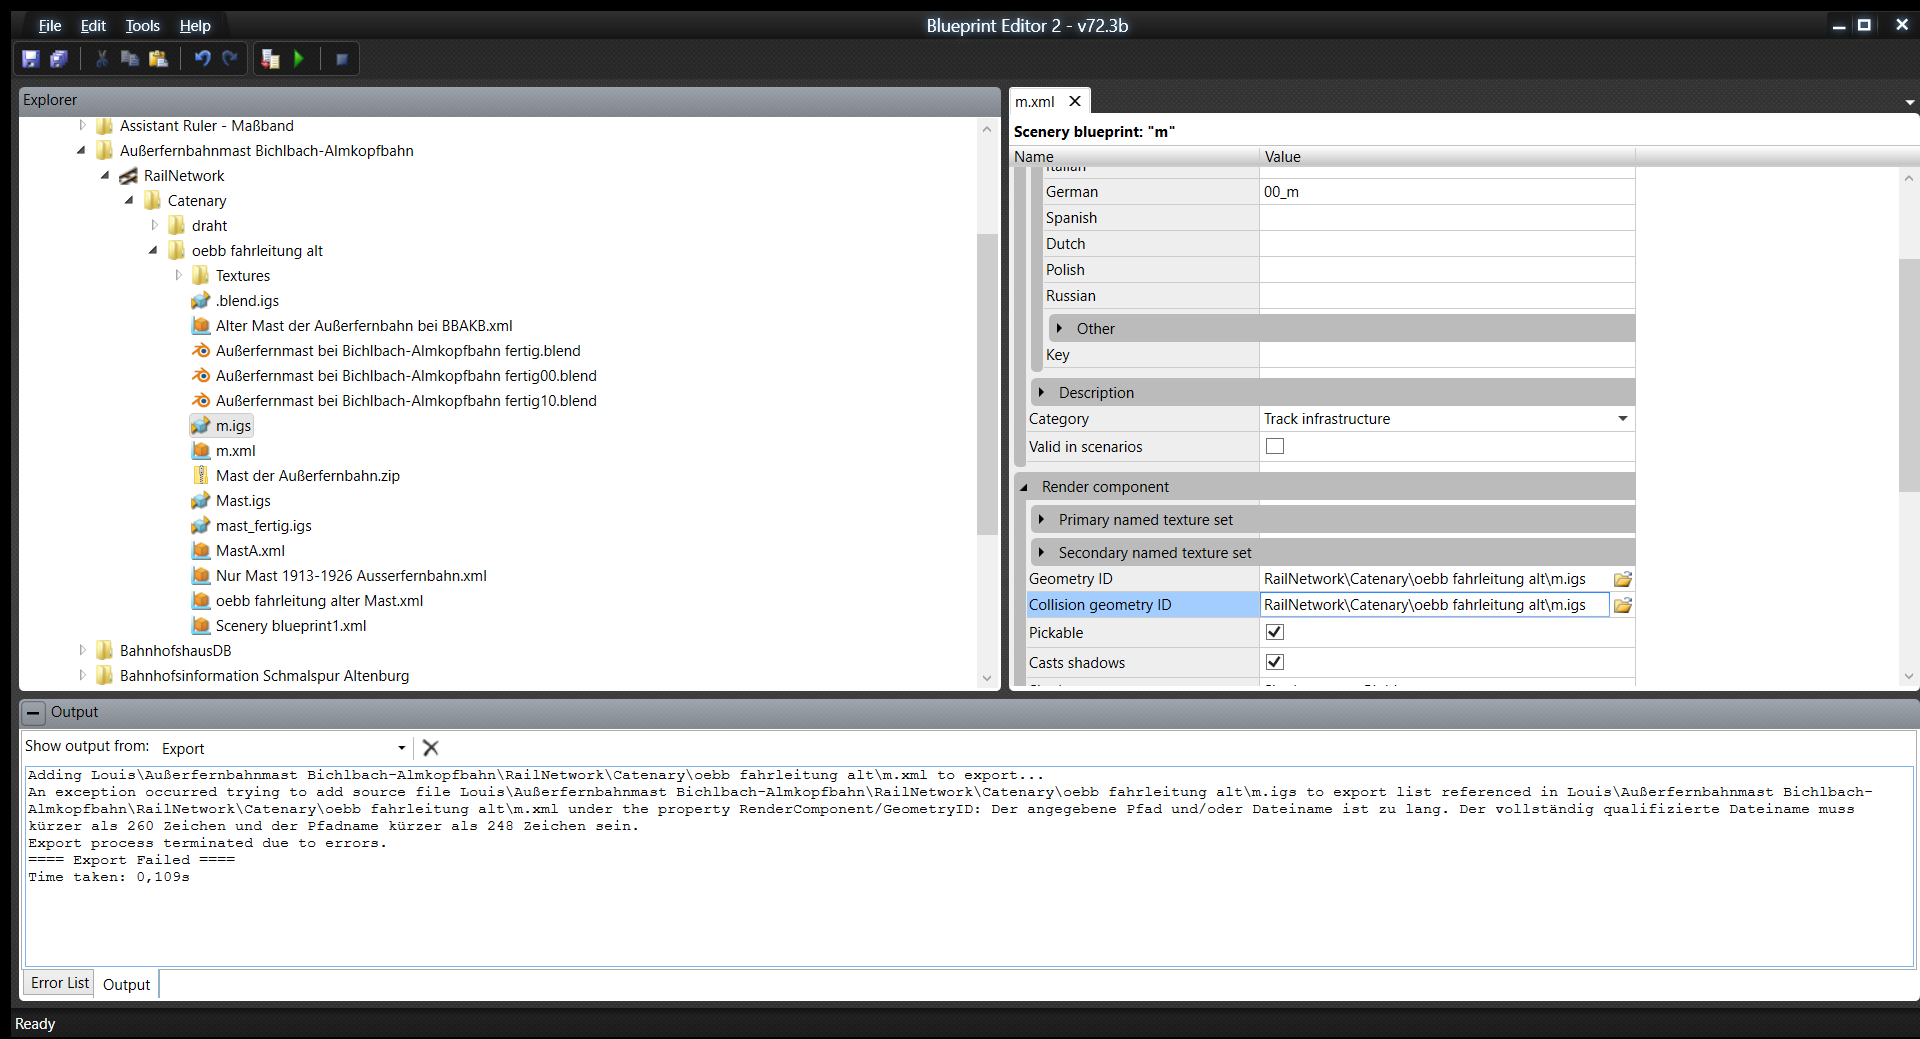Stop the running process
Image resolution: width=1920 pixels, height=1039 pixels.
click(x=341, y=59)
